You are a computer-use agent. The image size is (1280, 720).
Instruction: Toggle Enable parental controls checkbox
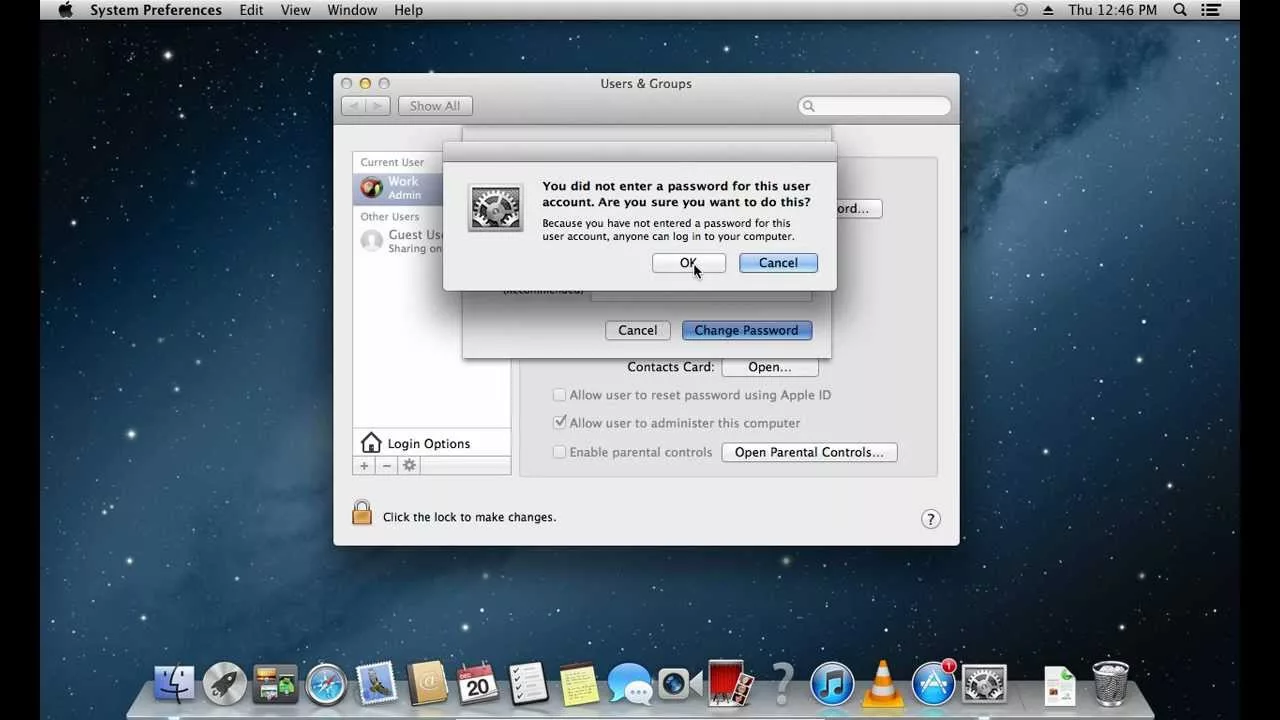pyautogui.click(x=560, y=452)
